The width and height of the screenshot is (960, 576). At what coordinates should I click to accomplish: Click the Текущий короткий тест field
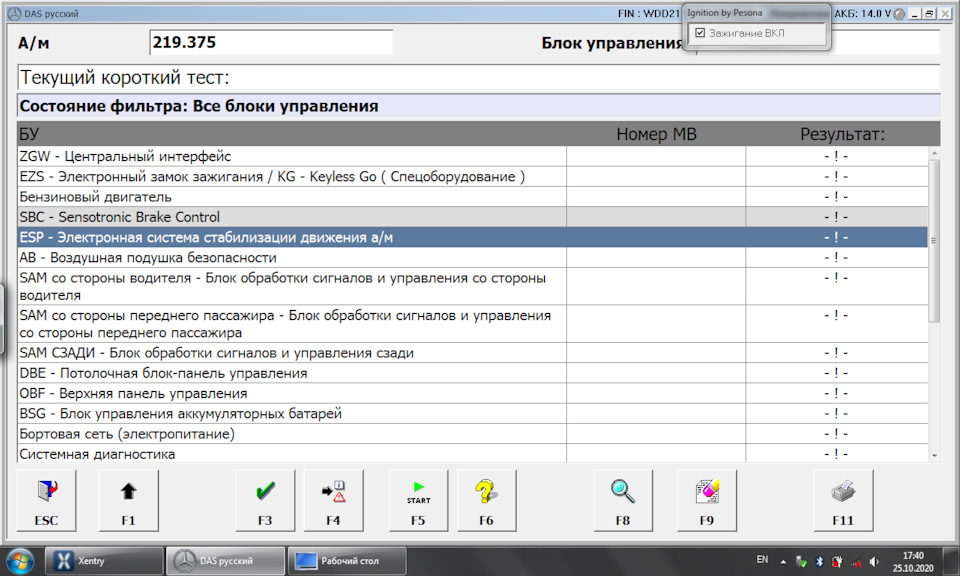point(479,77)
